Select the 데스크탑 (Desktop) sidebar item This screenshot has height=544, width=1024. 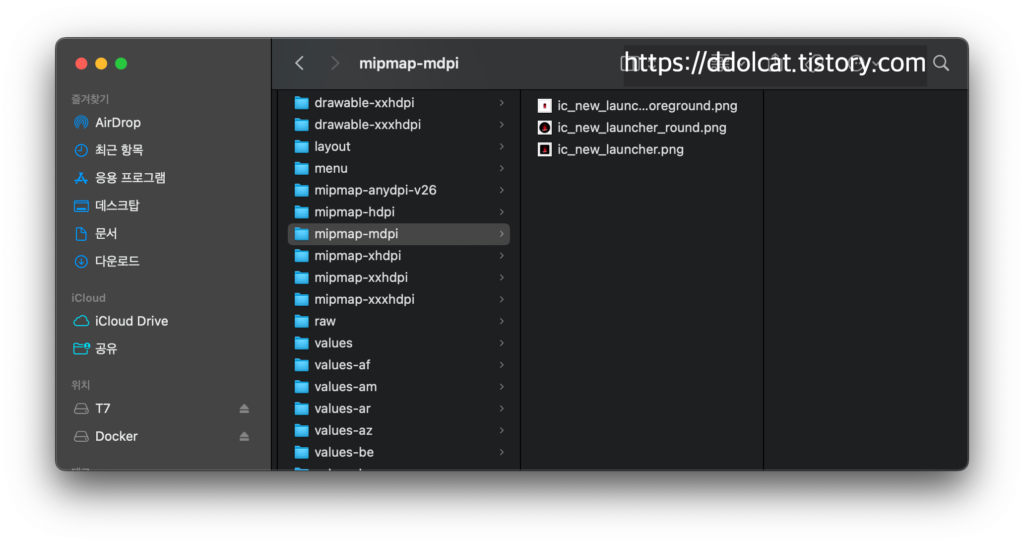point(117,206)
